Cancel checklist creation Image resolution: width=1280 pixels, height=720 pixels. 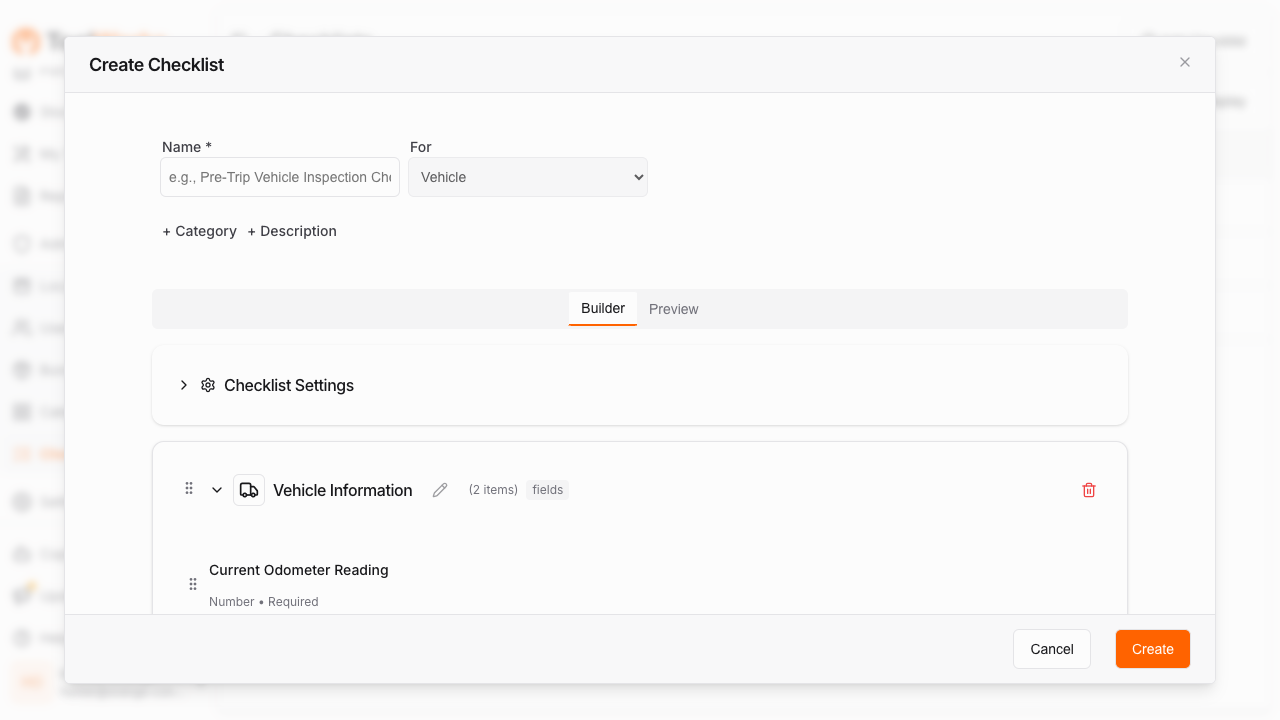point(1051,649)
